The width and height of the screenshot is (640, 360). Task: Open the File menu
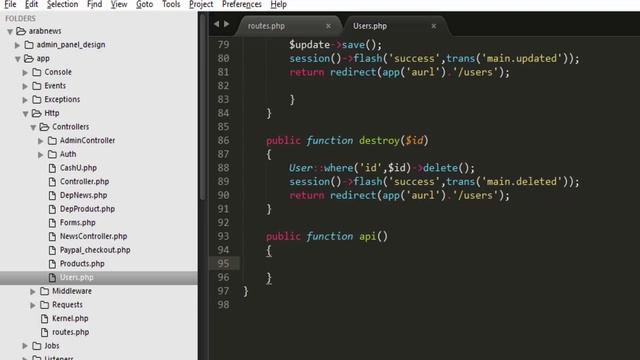[x=10, y=4]
